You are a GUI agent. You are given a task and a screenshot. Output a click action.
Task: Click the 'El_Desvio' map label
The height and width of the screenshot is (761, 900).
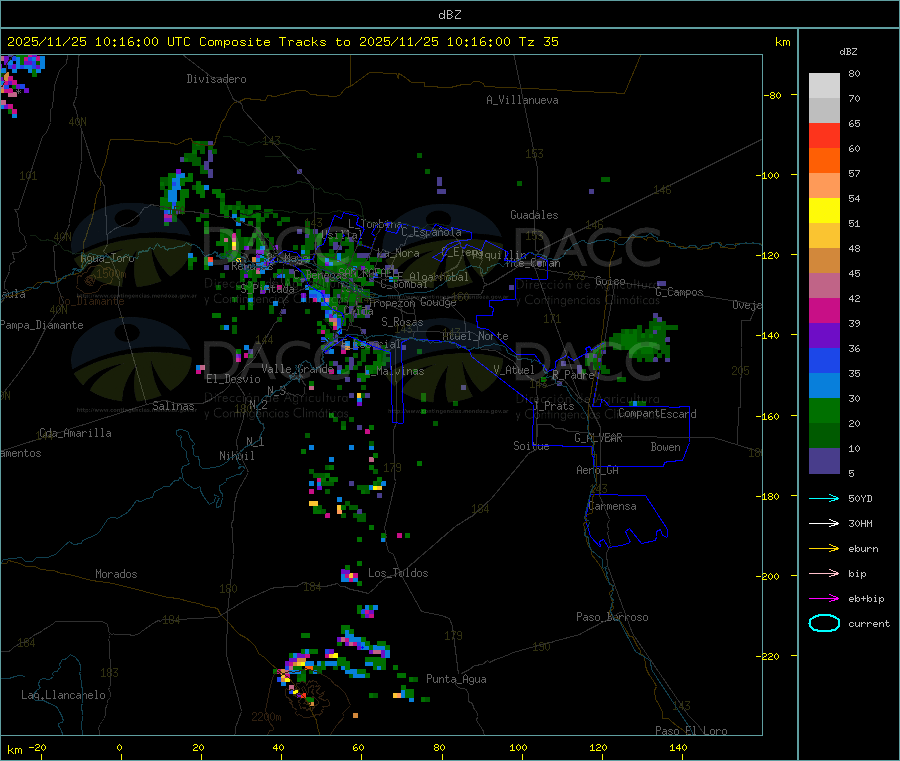coord(234,379)
